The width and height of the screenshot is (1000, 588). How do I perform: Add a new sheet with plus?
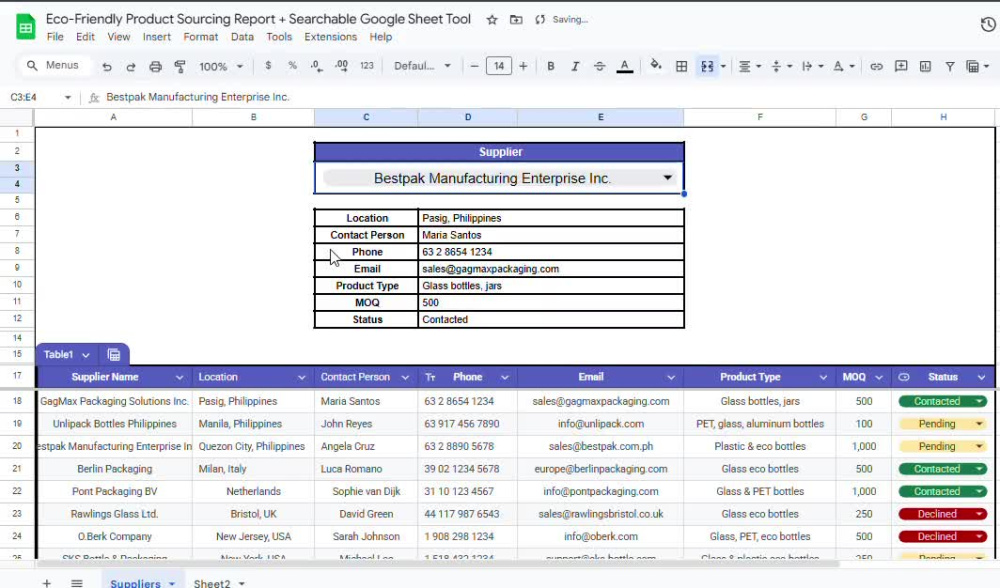point(46,583)
